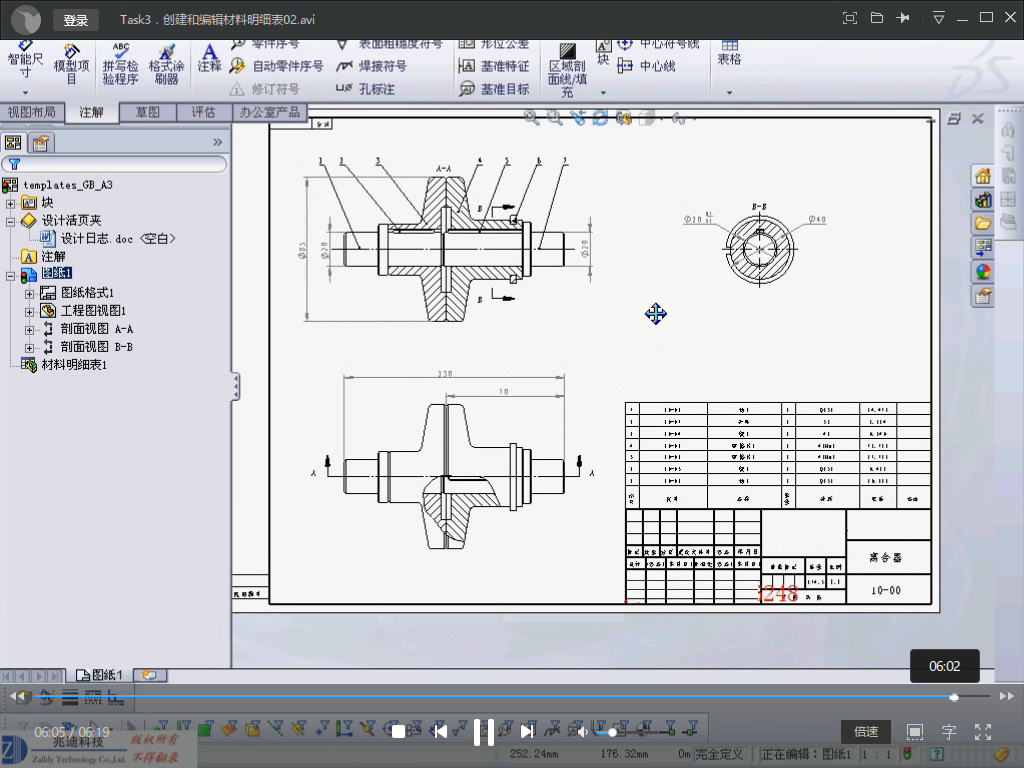Click the feature tree filter field

115,163
